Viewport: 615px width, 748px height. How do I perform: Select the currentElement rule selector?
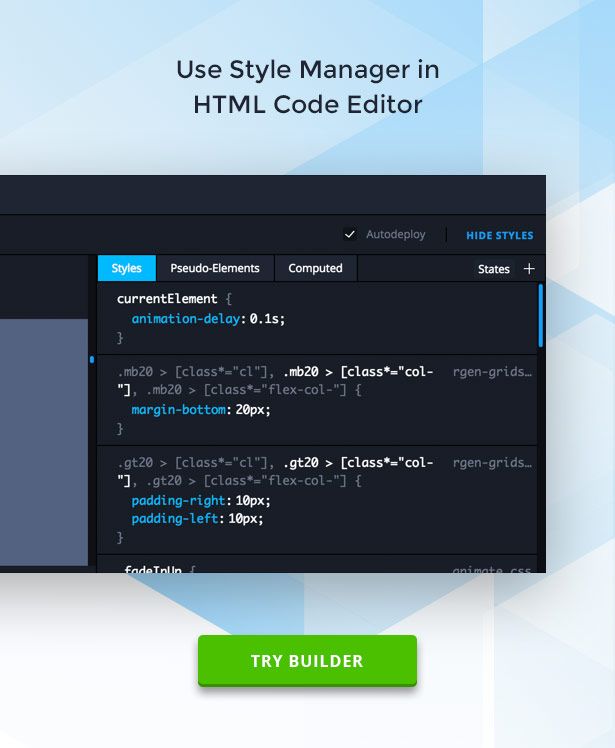(166, 299)
